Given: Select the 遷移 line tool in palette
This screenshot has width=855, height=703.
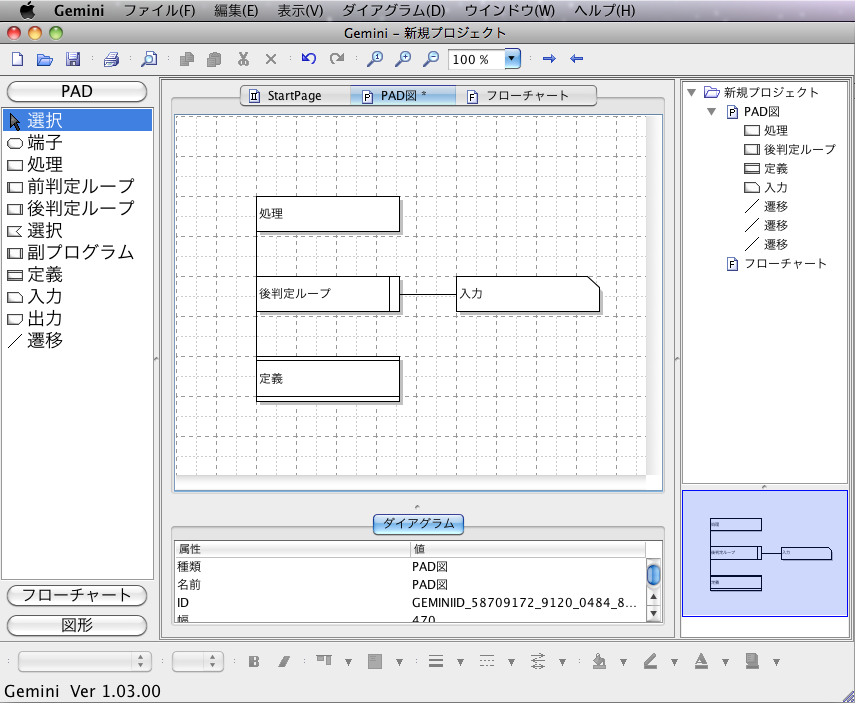Looking at the screenshot, I should tap(77, 340).
